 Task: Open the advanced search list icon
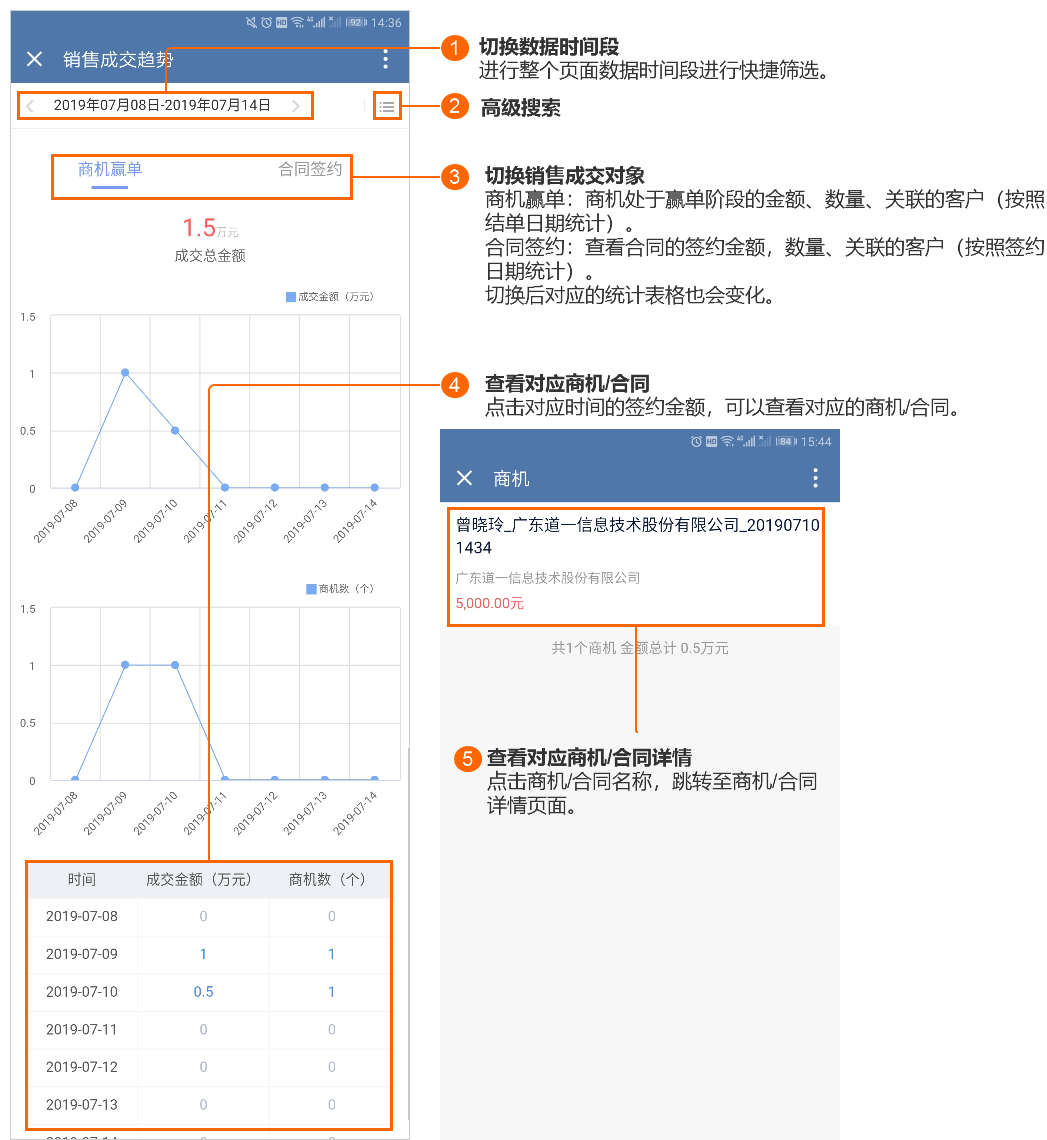click(x=387, y=107)
